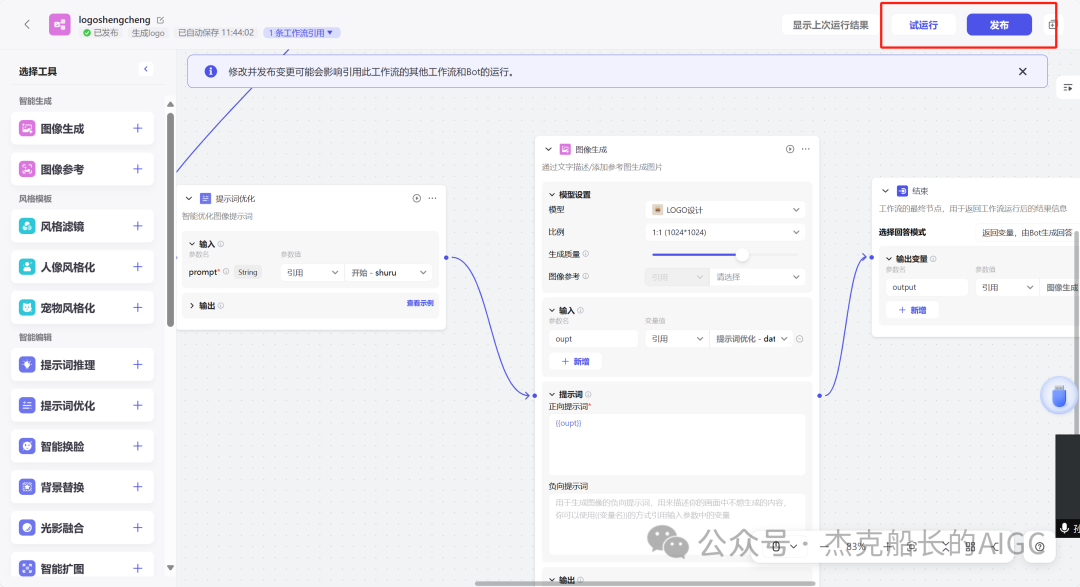Select the 宠物风格化 tool icon
This screenshot has width=1080, height=587.
[27, 307]
